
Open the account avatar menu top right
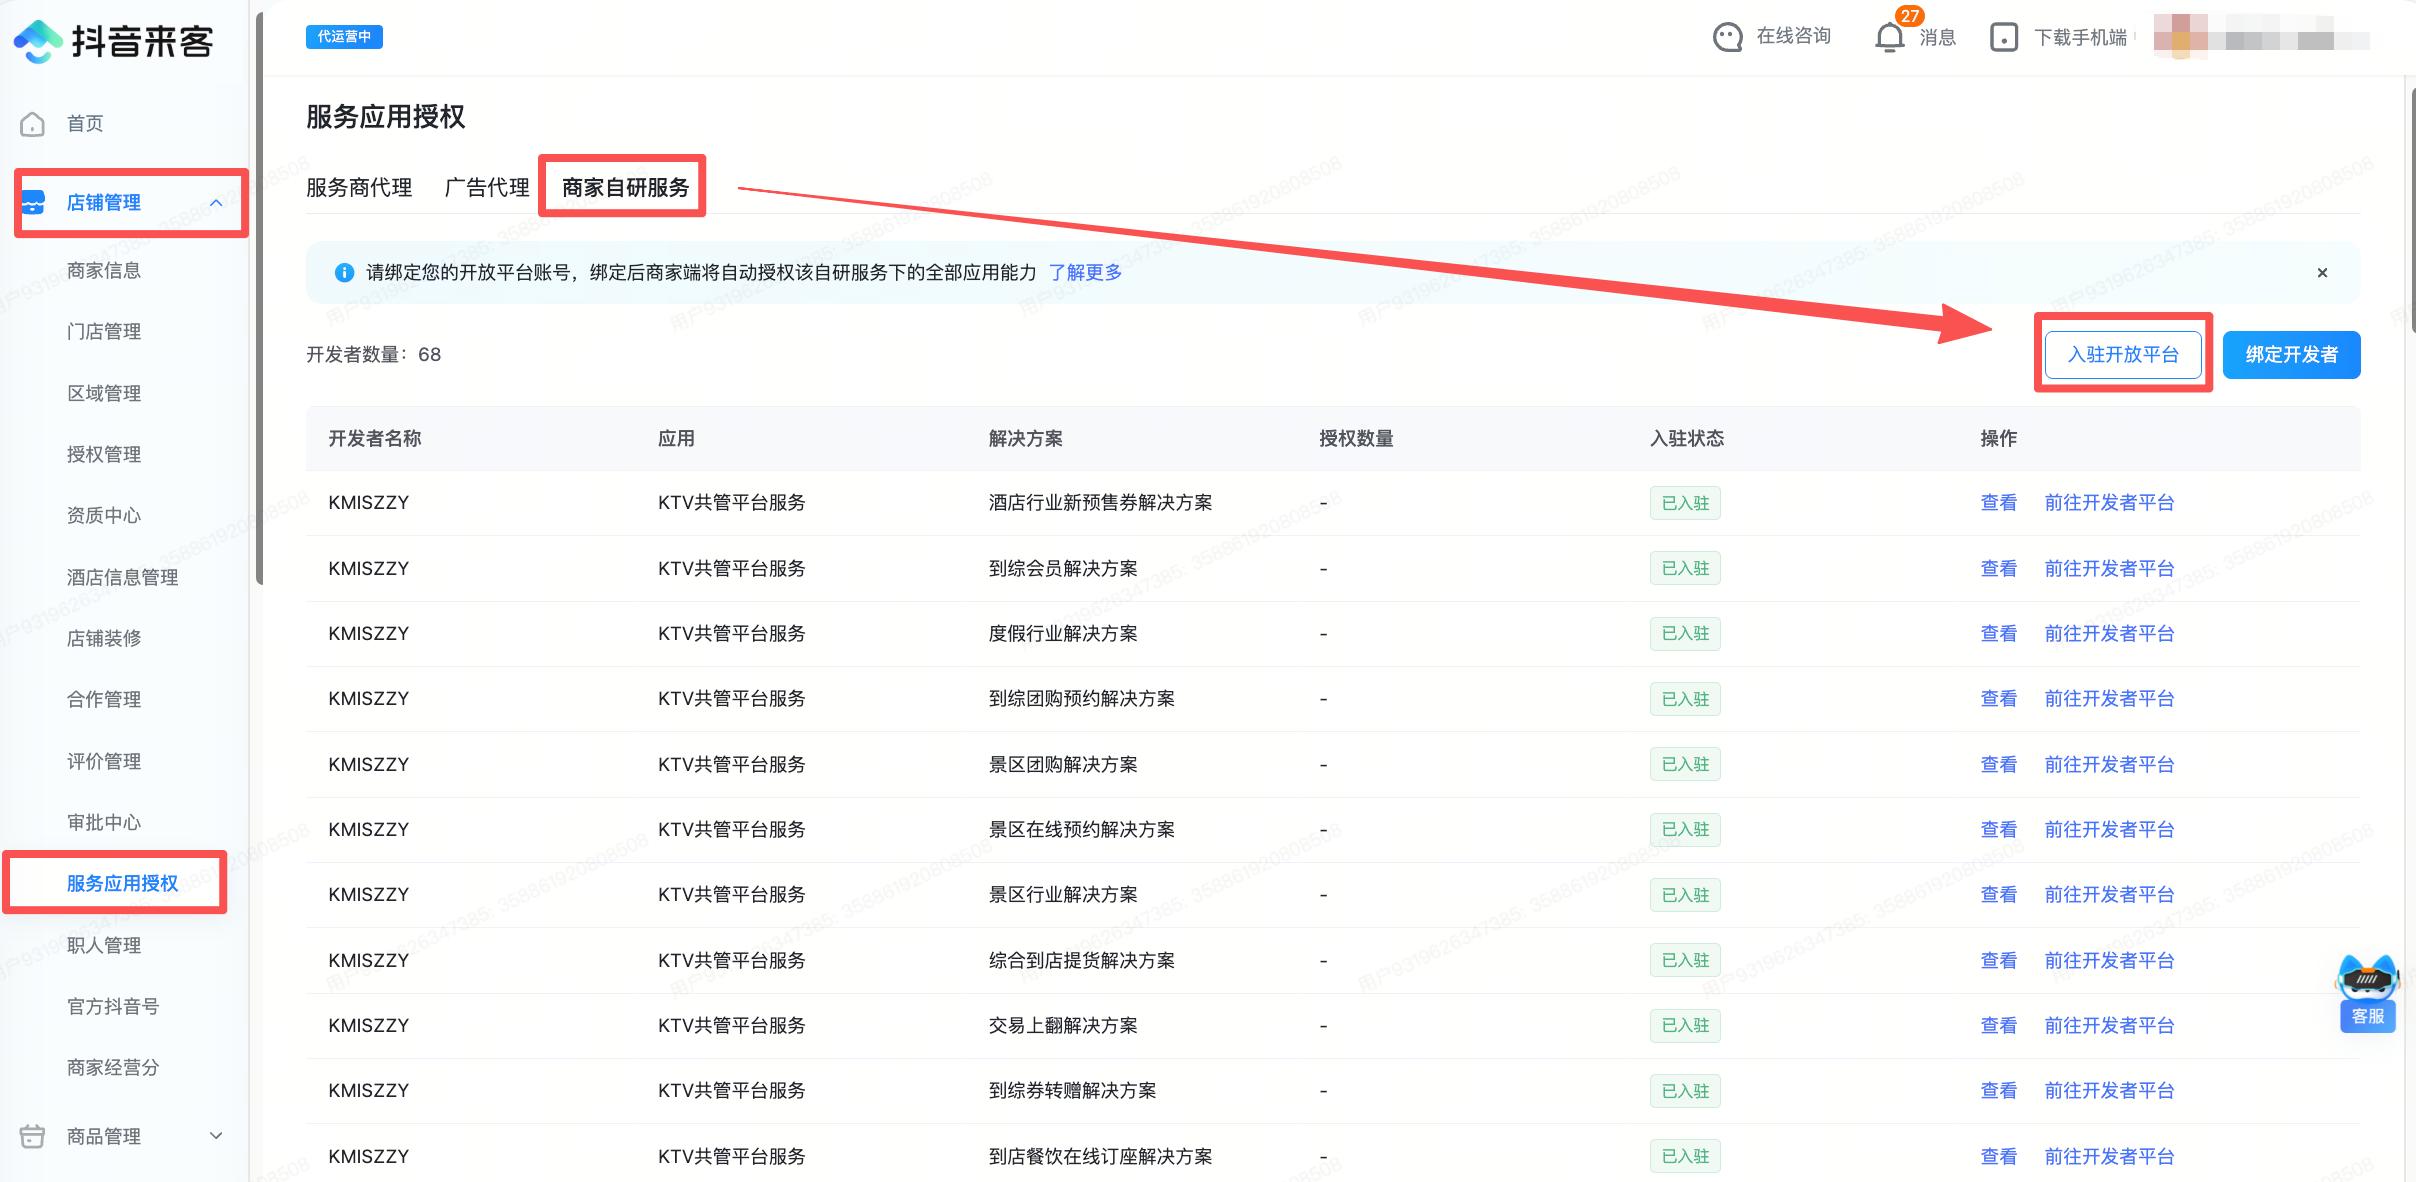2180,38
